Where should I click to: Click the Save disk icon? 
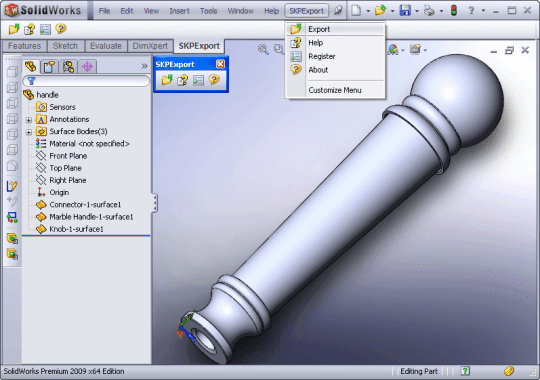pos(405,11)
